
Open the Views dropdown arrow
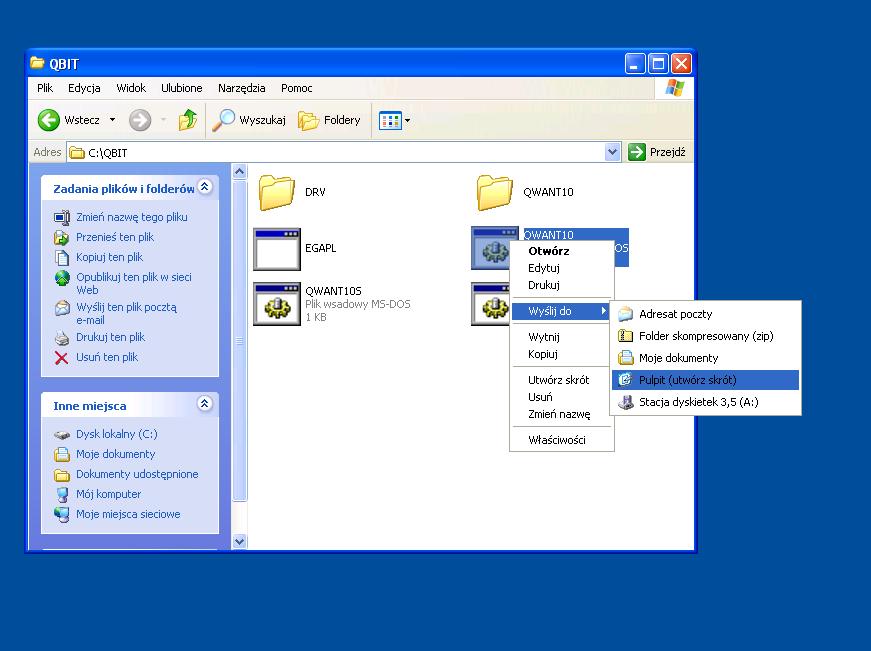(x=408, y=120)
